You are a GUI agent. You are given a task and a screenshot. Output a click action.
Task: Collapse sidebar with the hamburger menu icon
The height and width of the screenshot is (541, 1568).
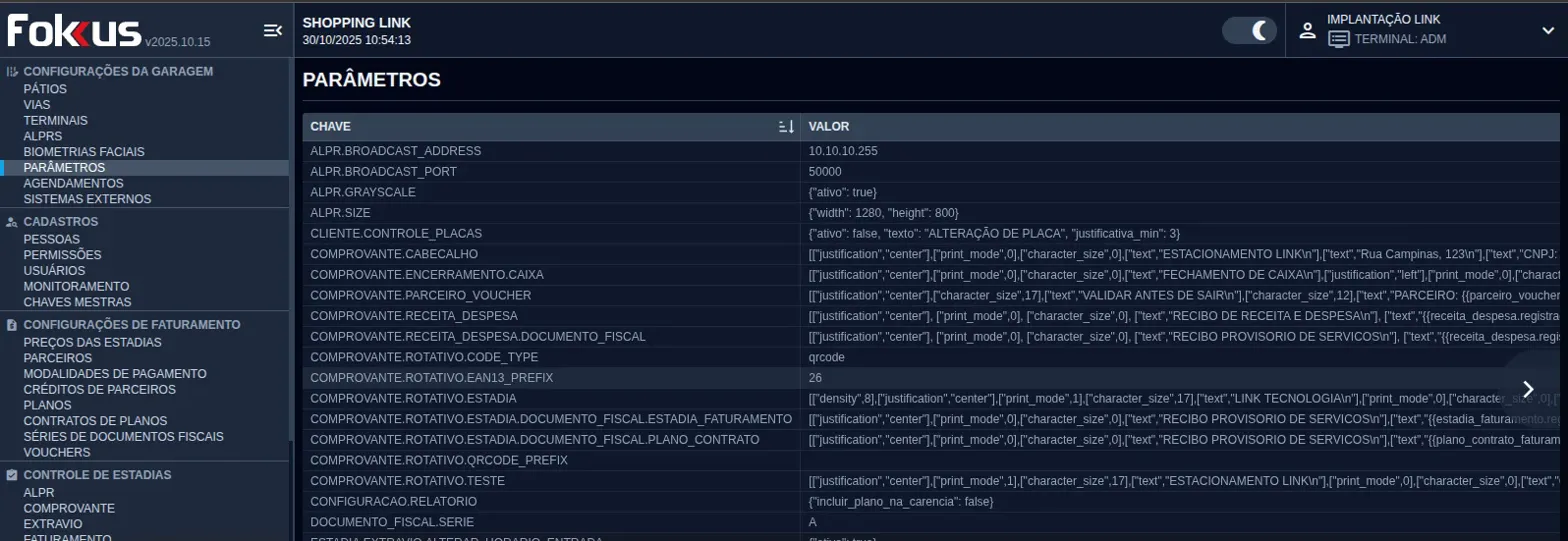coord(272,31)
